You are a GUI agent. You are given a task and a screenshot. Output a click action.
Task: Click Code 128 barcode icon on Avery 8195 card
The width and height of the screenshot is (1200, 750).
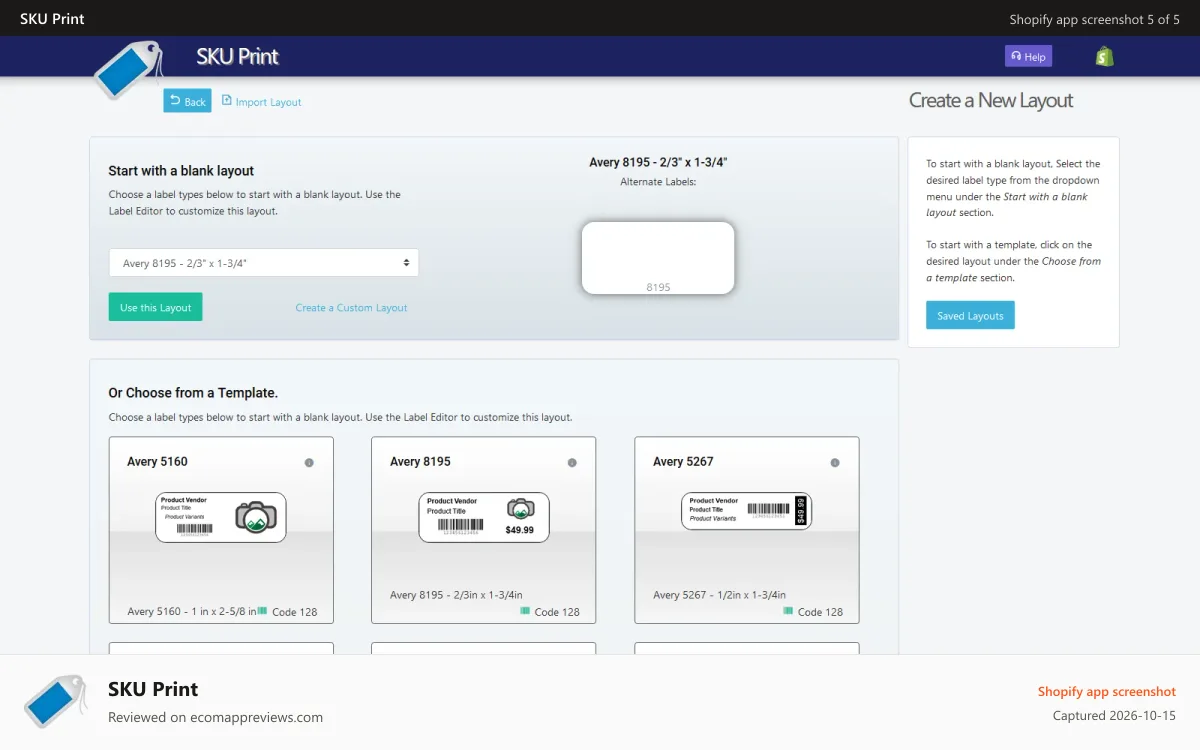525,610
